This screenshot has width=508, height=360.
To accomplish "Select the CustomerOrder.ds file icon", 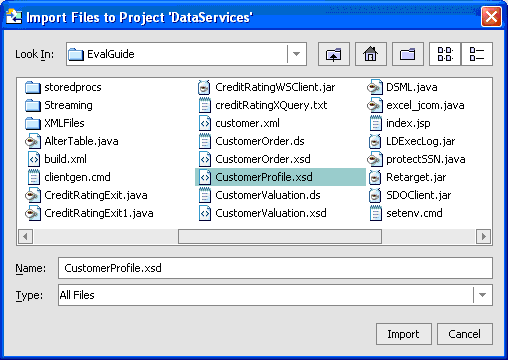I will click(x=205, y=141).
